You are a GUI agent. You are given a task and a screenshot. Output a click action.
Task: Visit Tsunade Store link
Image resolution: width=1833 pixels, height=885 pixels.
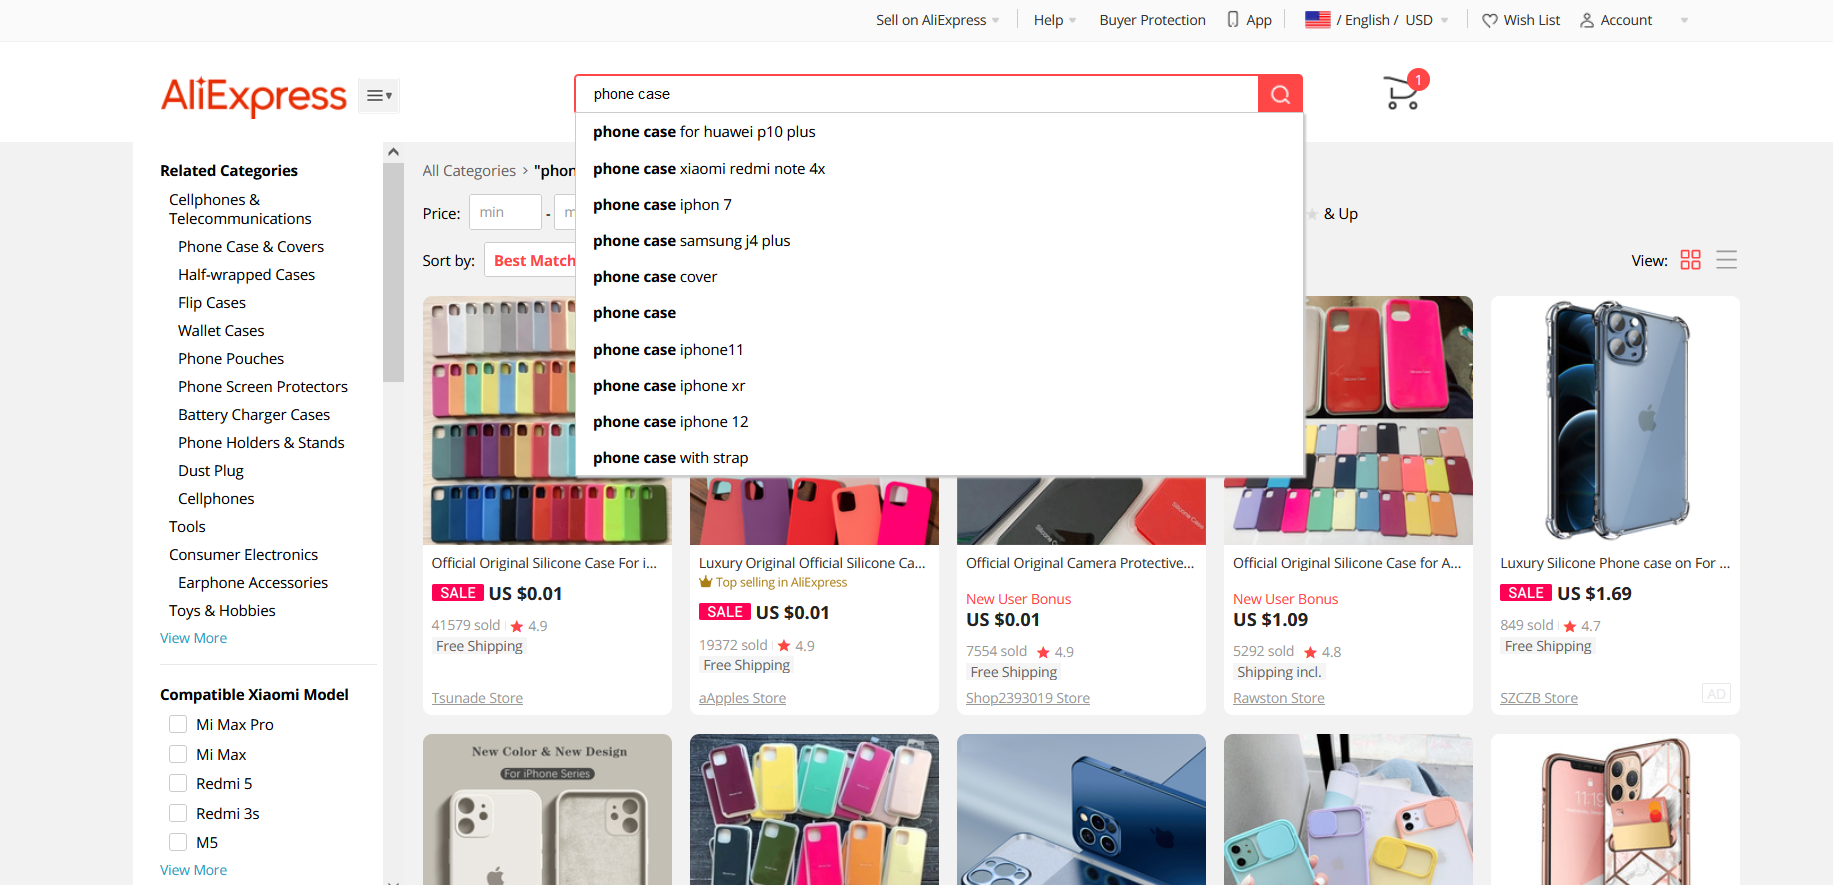pyautogui.click(x=477, y=698)
